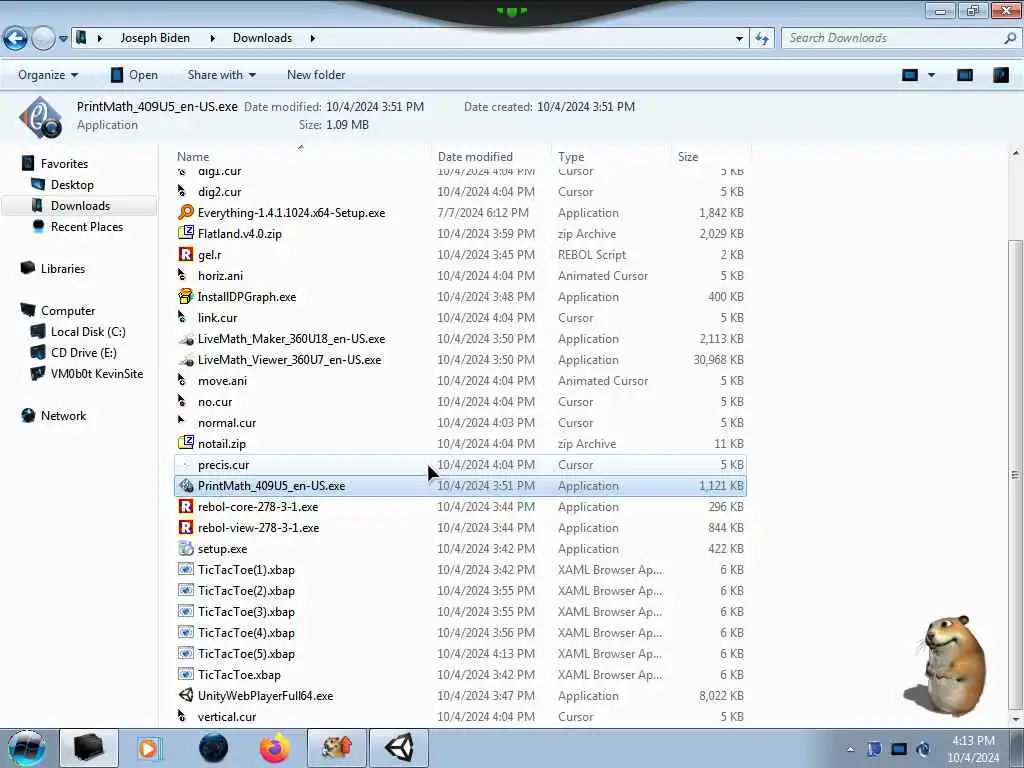The width and height of the screenshot is (1024, 768).
Task: Click Downloads in address breadcrumb
Action: pyautogui.click(x=263, y=38)
